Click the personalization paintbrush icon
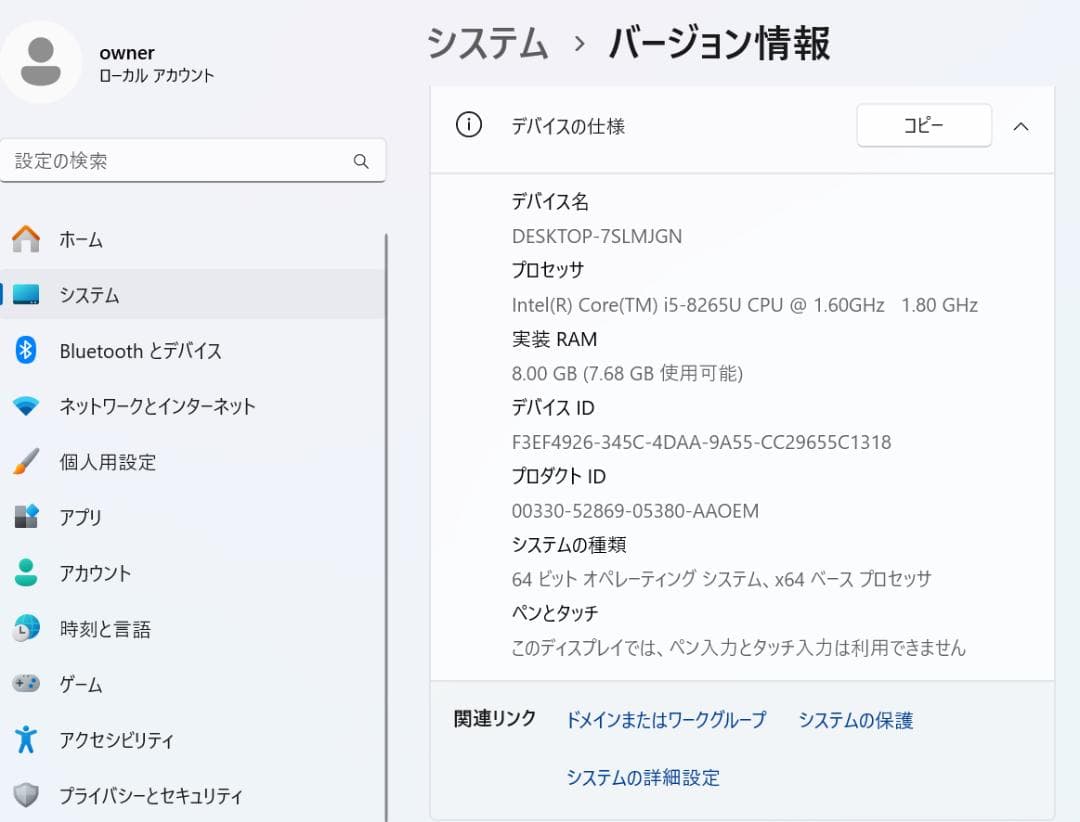The width and height of the screenshot is (1080, 822). click(26, 461)
